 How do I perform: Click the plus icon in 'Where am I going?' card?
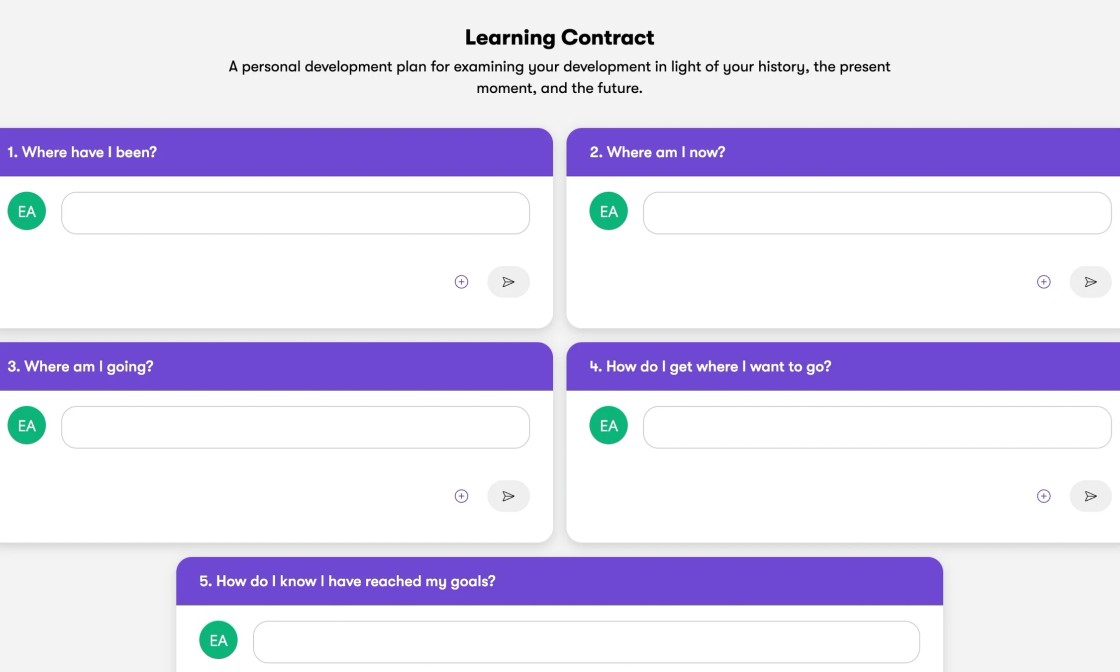(461, 496)
